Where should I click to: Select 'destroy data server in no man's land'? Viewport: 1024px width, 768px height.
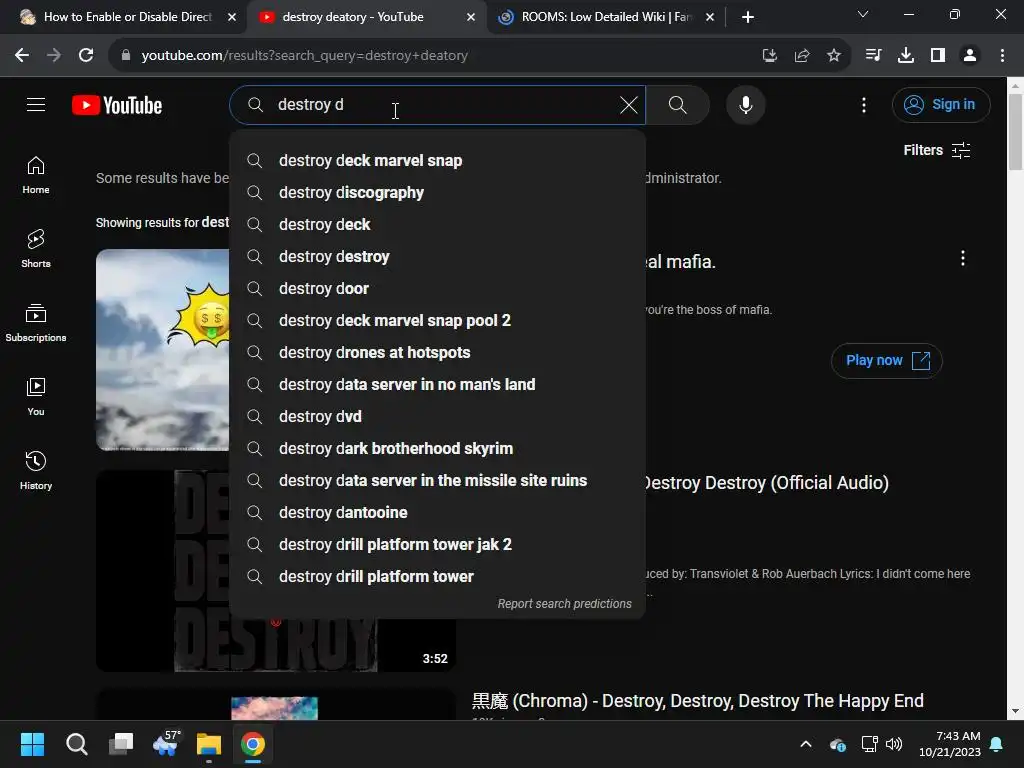(x=438, y=385)
